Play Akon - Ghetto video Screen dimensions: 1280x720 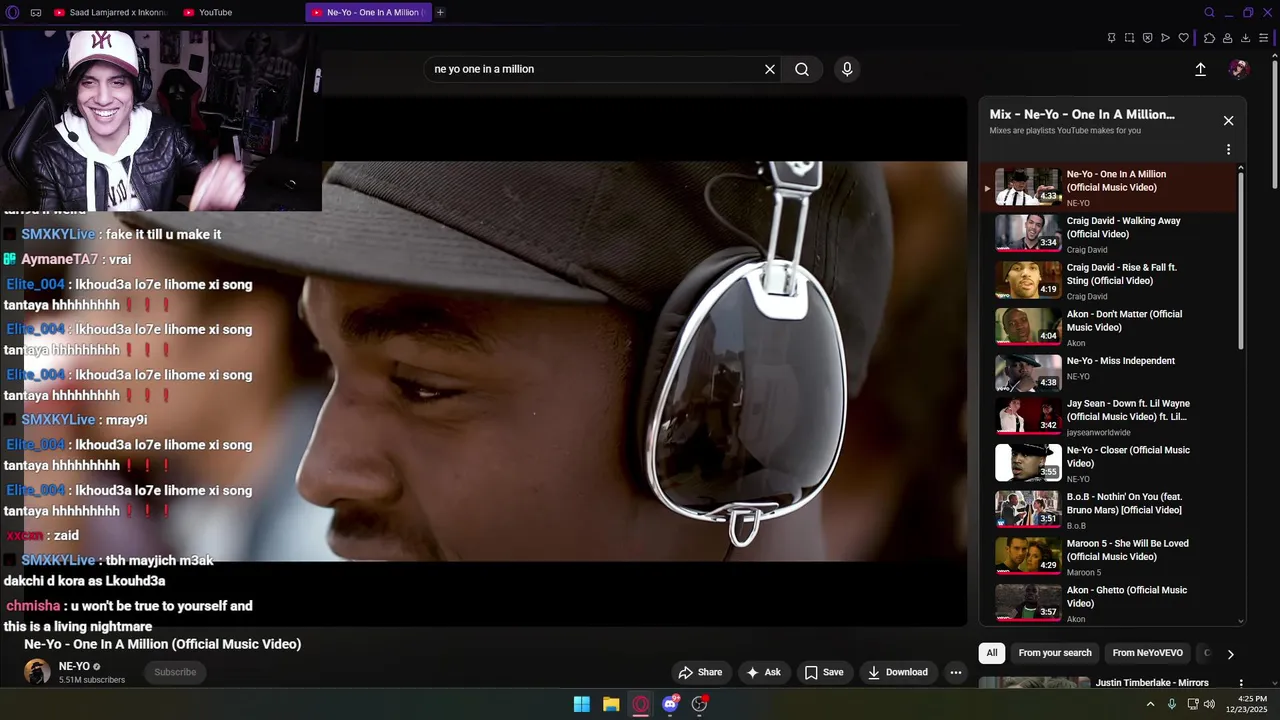click(x=1110, y=603)
